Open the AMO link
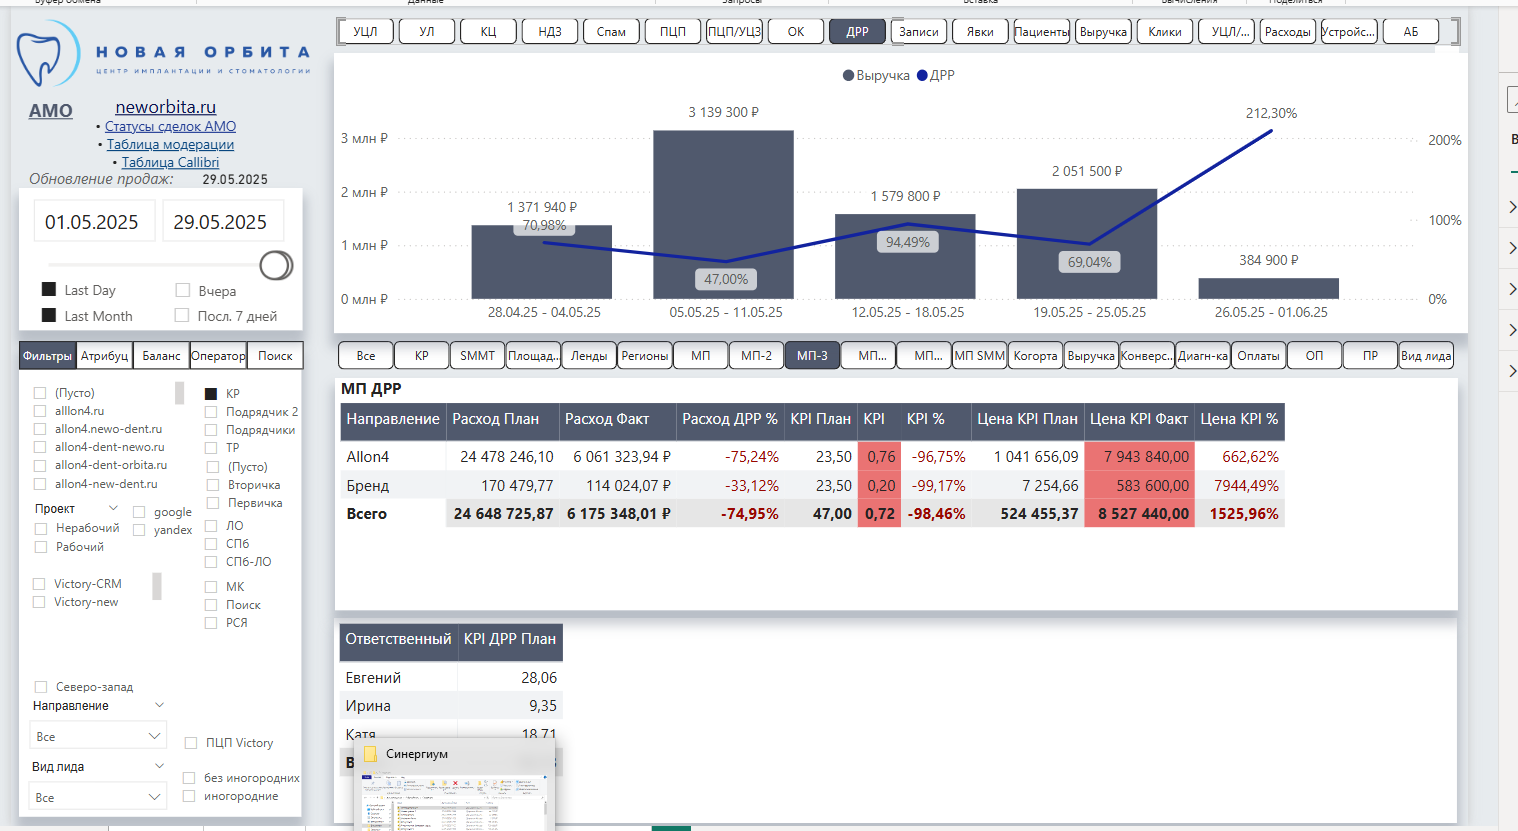This screenshot has width=1518, height=831. (x=51, y=111)
